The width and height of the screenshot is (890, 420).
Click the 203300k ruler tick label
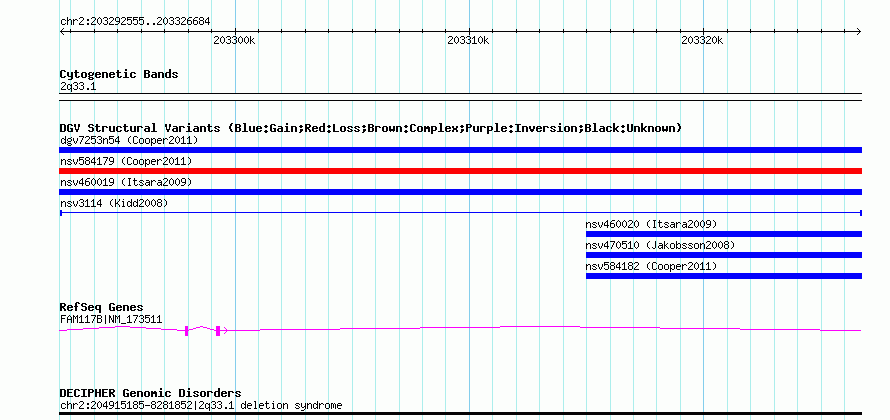point(234,40)
